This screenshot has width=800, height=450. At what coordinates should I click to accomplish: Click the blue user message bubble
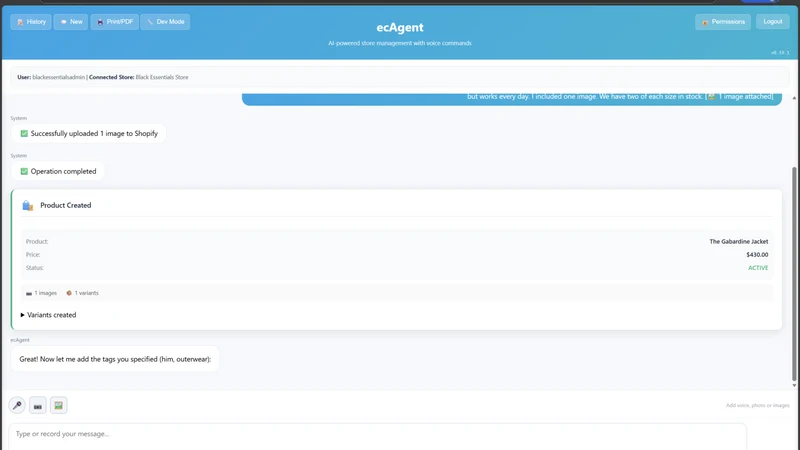pyautogui.click(x=512, y=99)
